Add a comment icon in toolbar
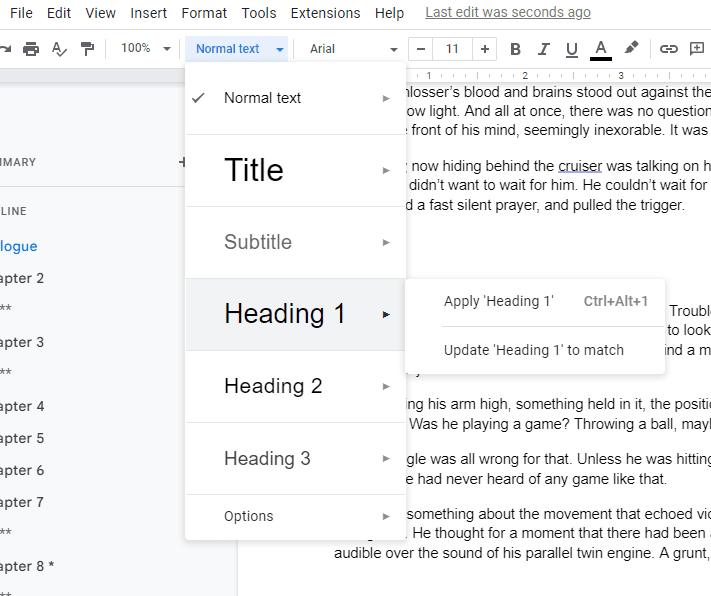711x596 pixels. pyautogui.click(x=696, y=48)
